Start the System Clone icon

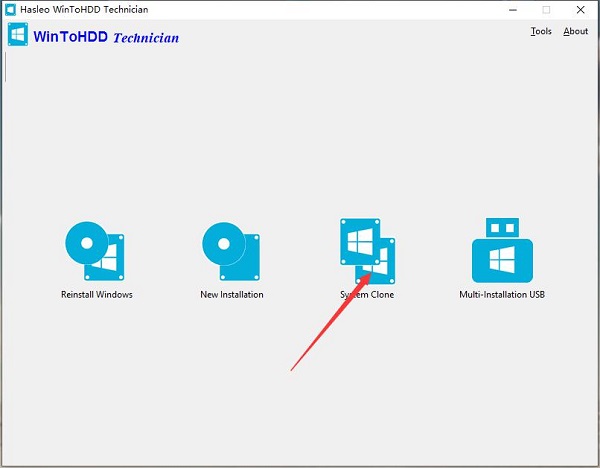[x=367, y=251]
